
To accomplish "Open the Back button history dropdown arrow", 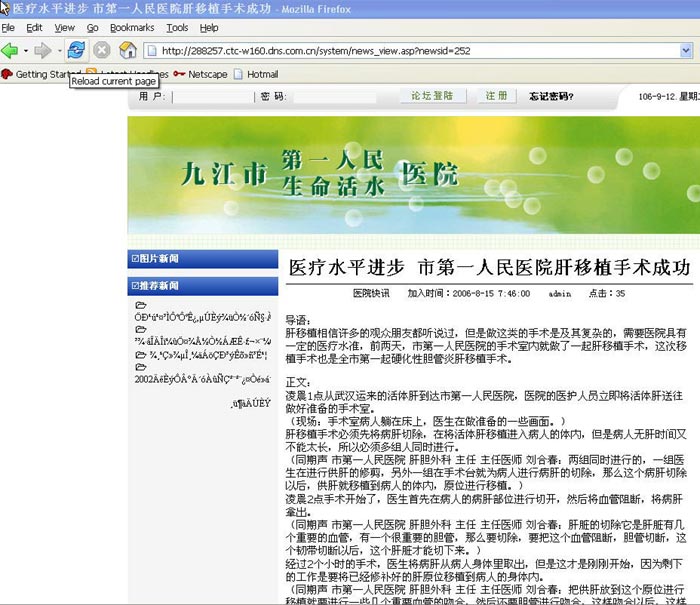I will (x=25, y=50).
